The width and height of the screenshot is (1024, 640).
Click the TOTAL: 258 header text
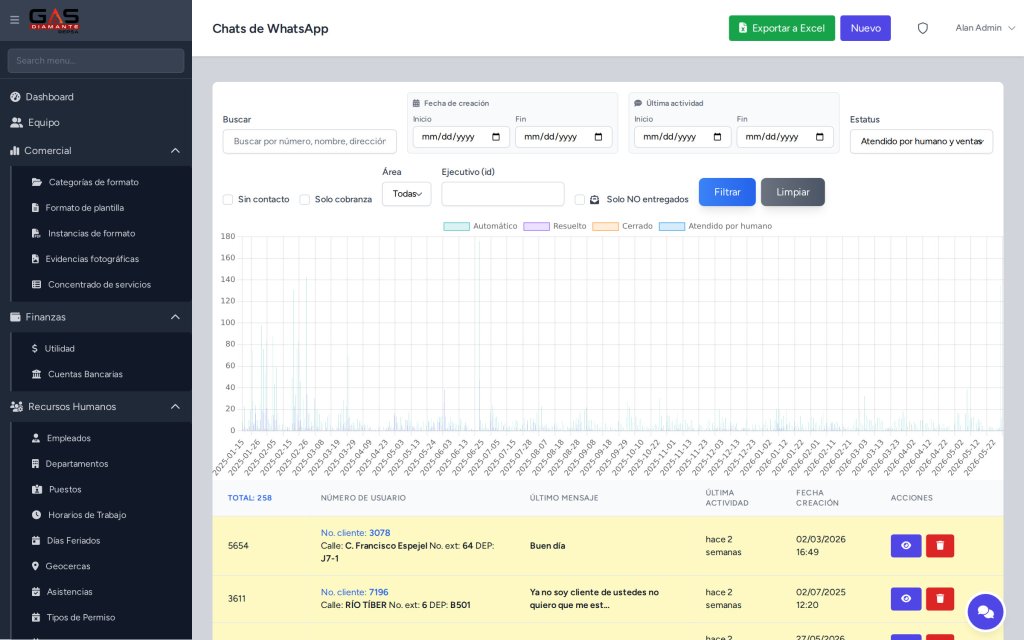click(249, 498)
